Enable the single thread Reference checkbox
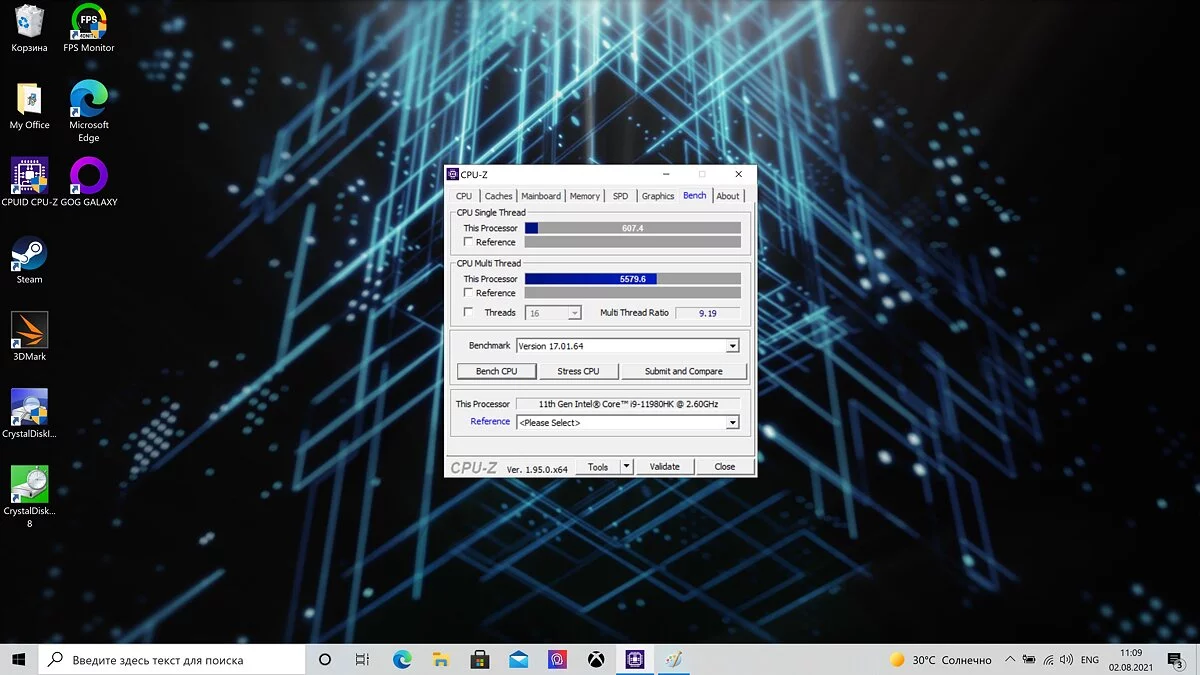The image size is (1200, 675). coord(468,242)
